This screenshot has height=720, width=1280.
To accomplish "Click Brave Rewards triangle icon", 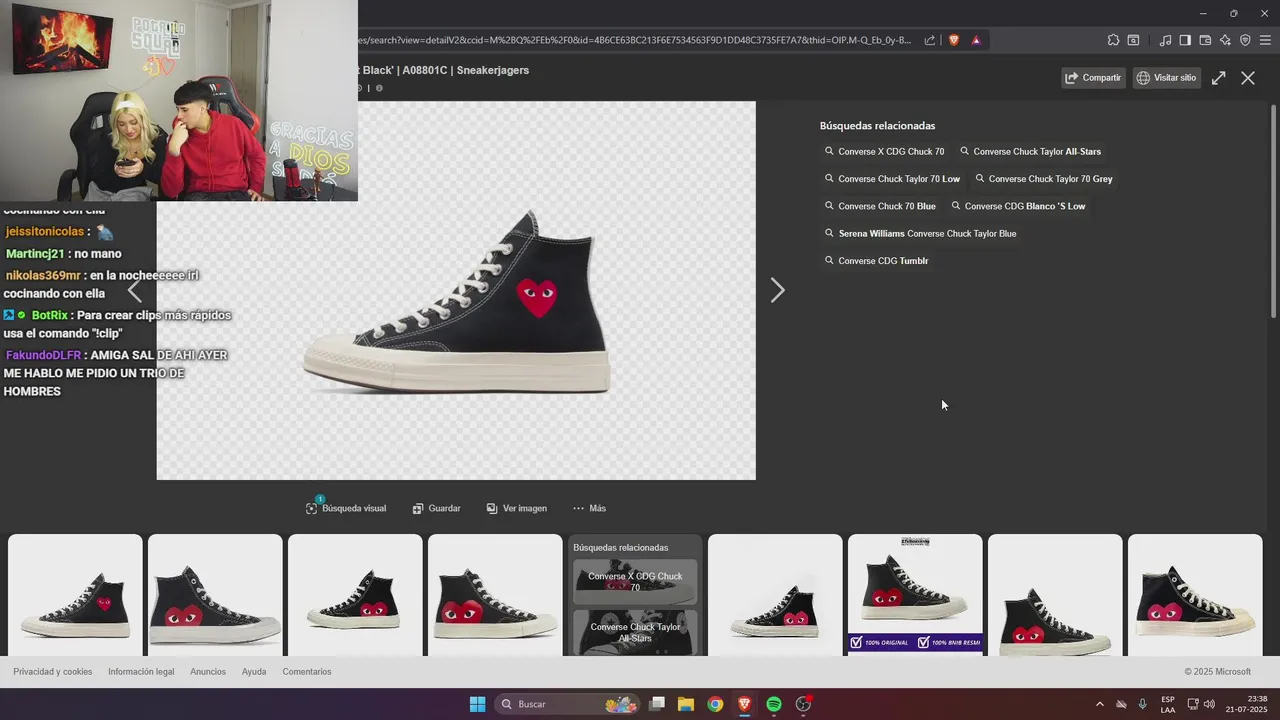I will (976, 40).
